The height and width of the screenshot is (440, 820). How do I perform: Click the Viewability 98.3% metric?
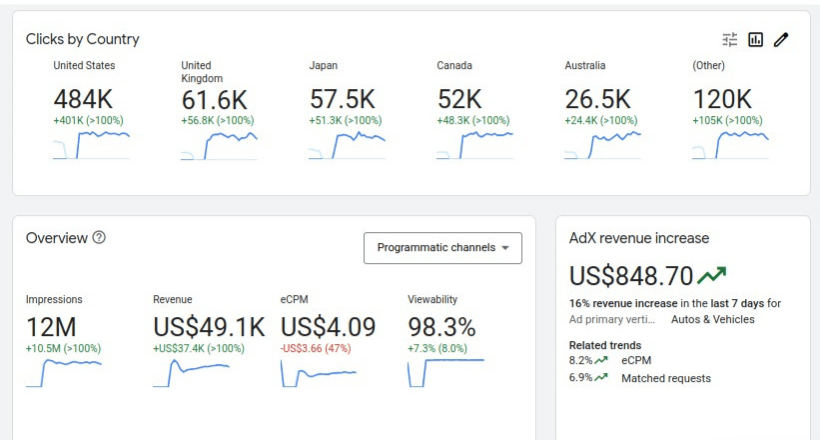(441, 327)
